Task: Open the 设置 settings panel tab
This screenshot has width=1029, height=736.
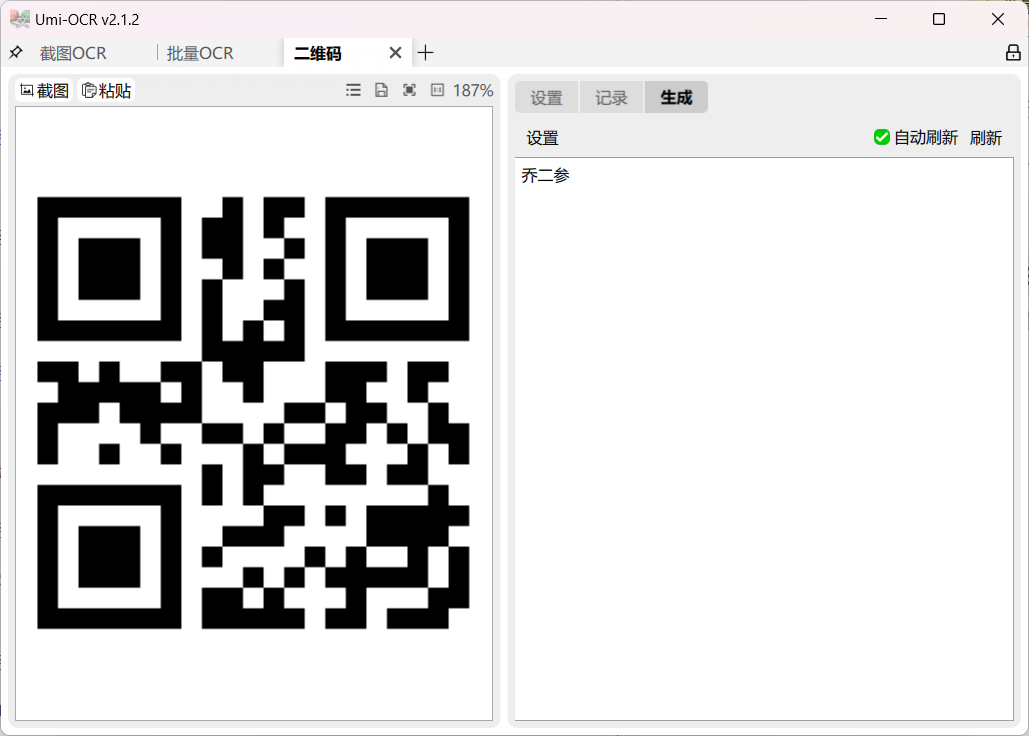Action: point(546,98)
